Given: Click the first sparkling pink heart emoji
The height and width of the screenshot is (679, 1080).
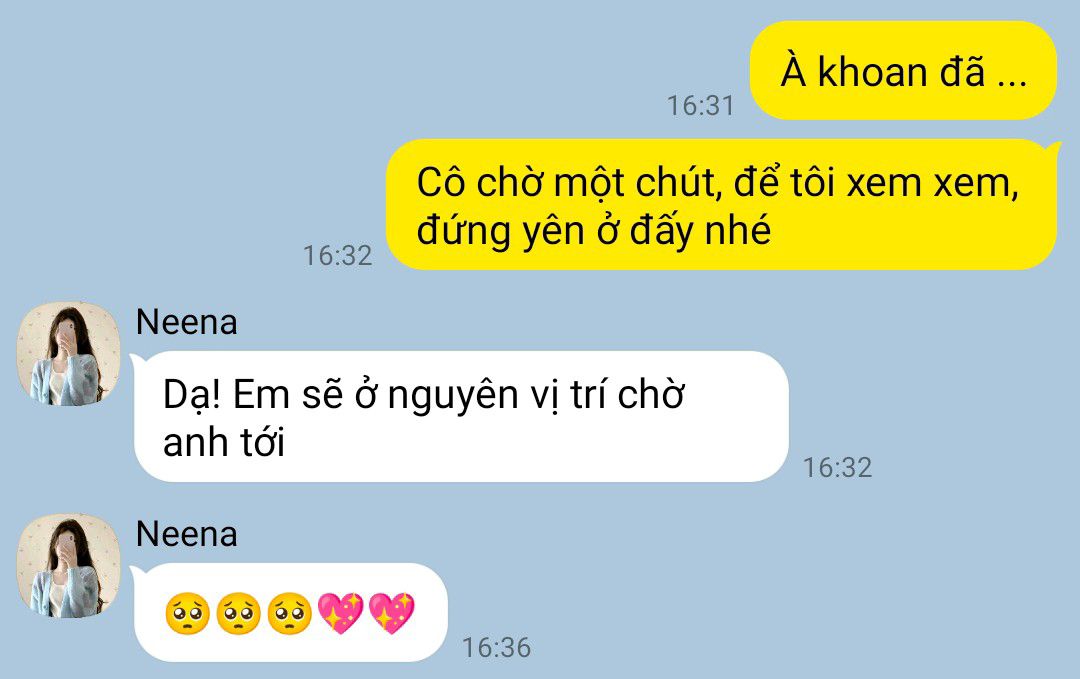Looking at the screenshot, I should [x=340, y=613].
